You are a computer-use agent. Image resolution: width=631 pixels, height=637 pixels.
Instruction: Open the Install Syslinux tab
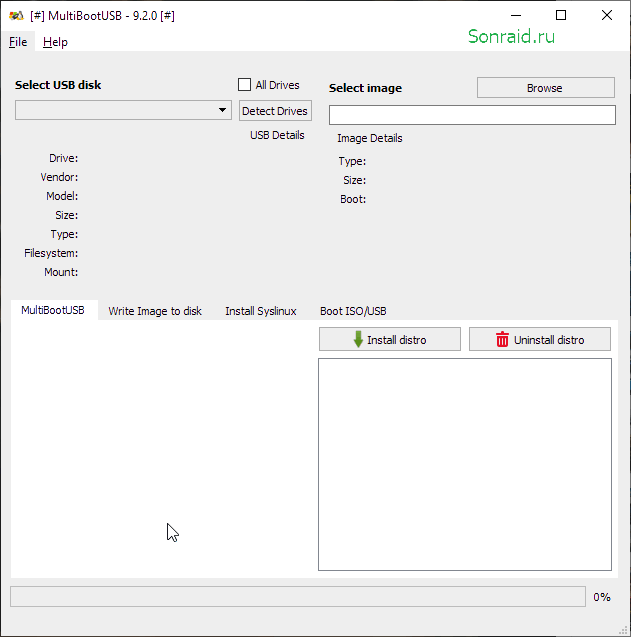[261, 311]
